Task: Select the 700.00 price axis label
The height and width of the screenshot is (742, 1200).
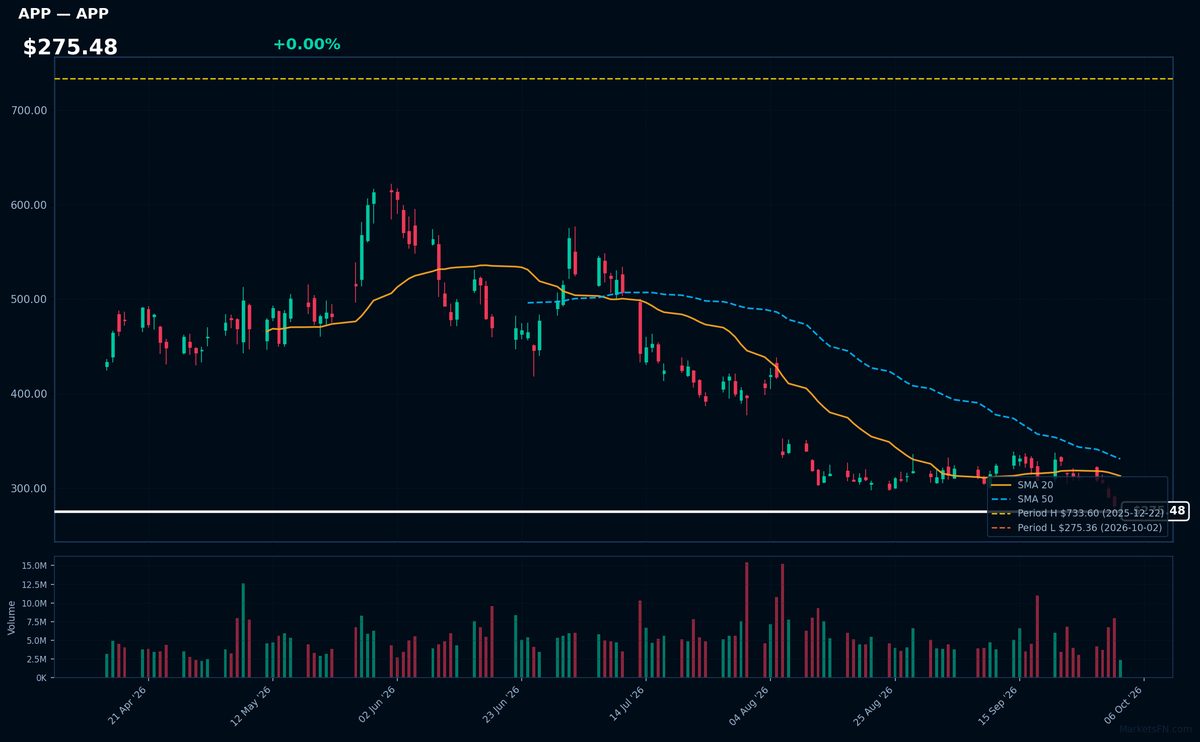Action: click(x=29, y=111)
